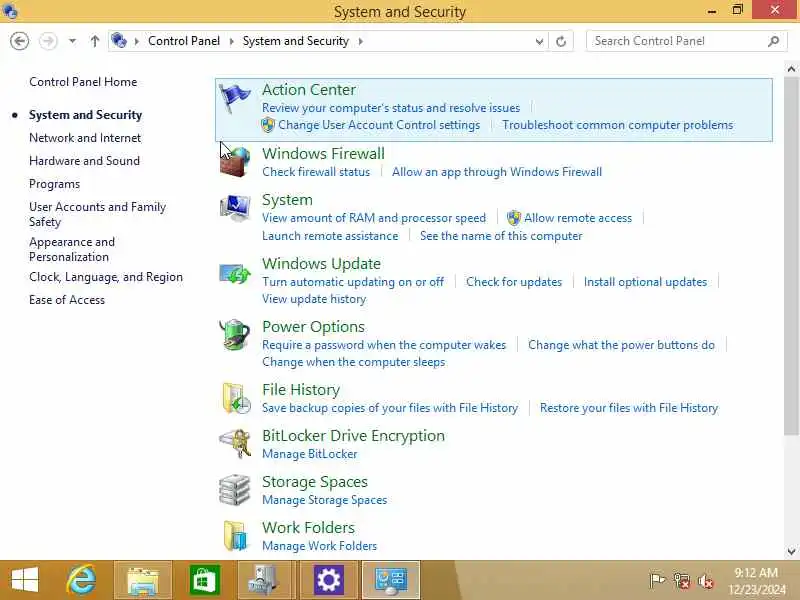Screen dimensions: 800x600
Task: Open the Action Center flag icon
Action: (x=235, y=97)
